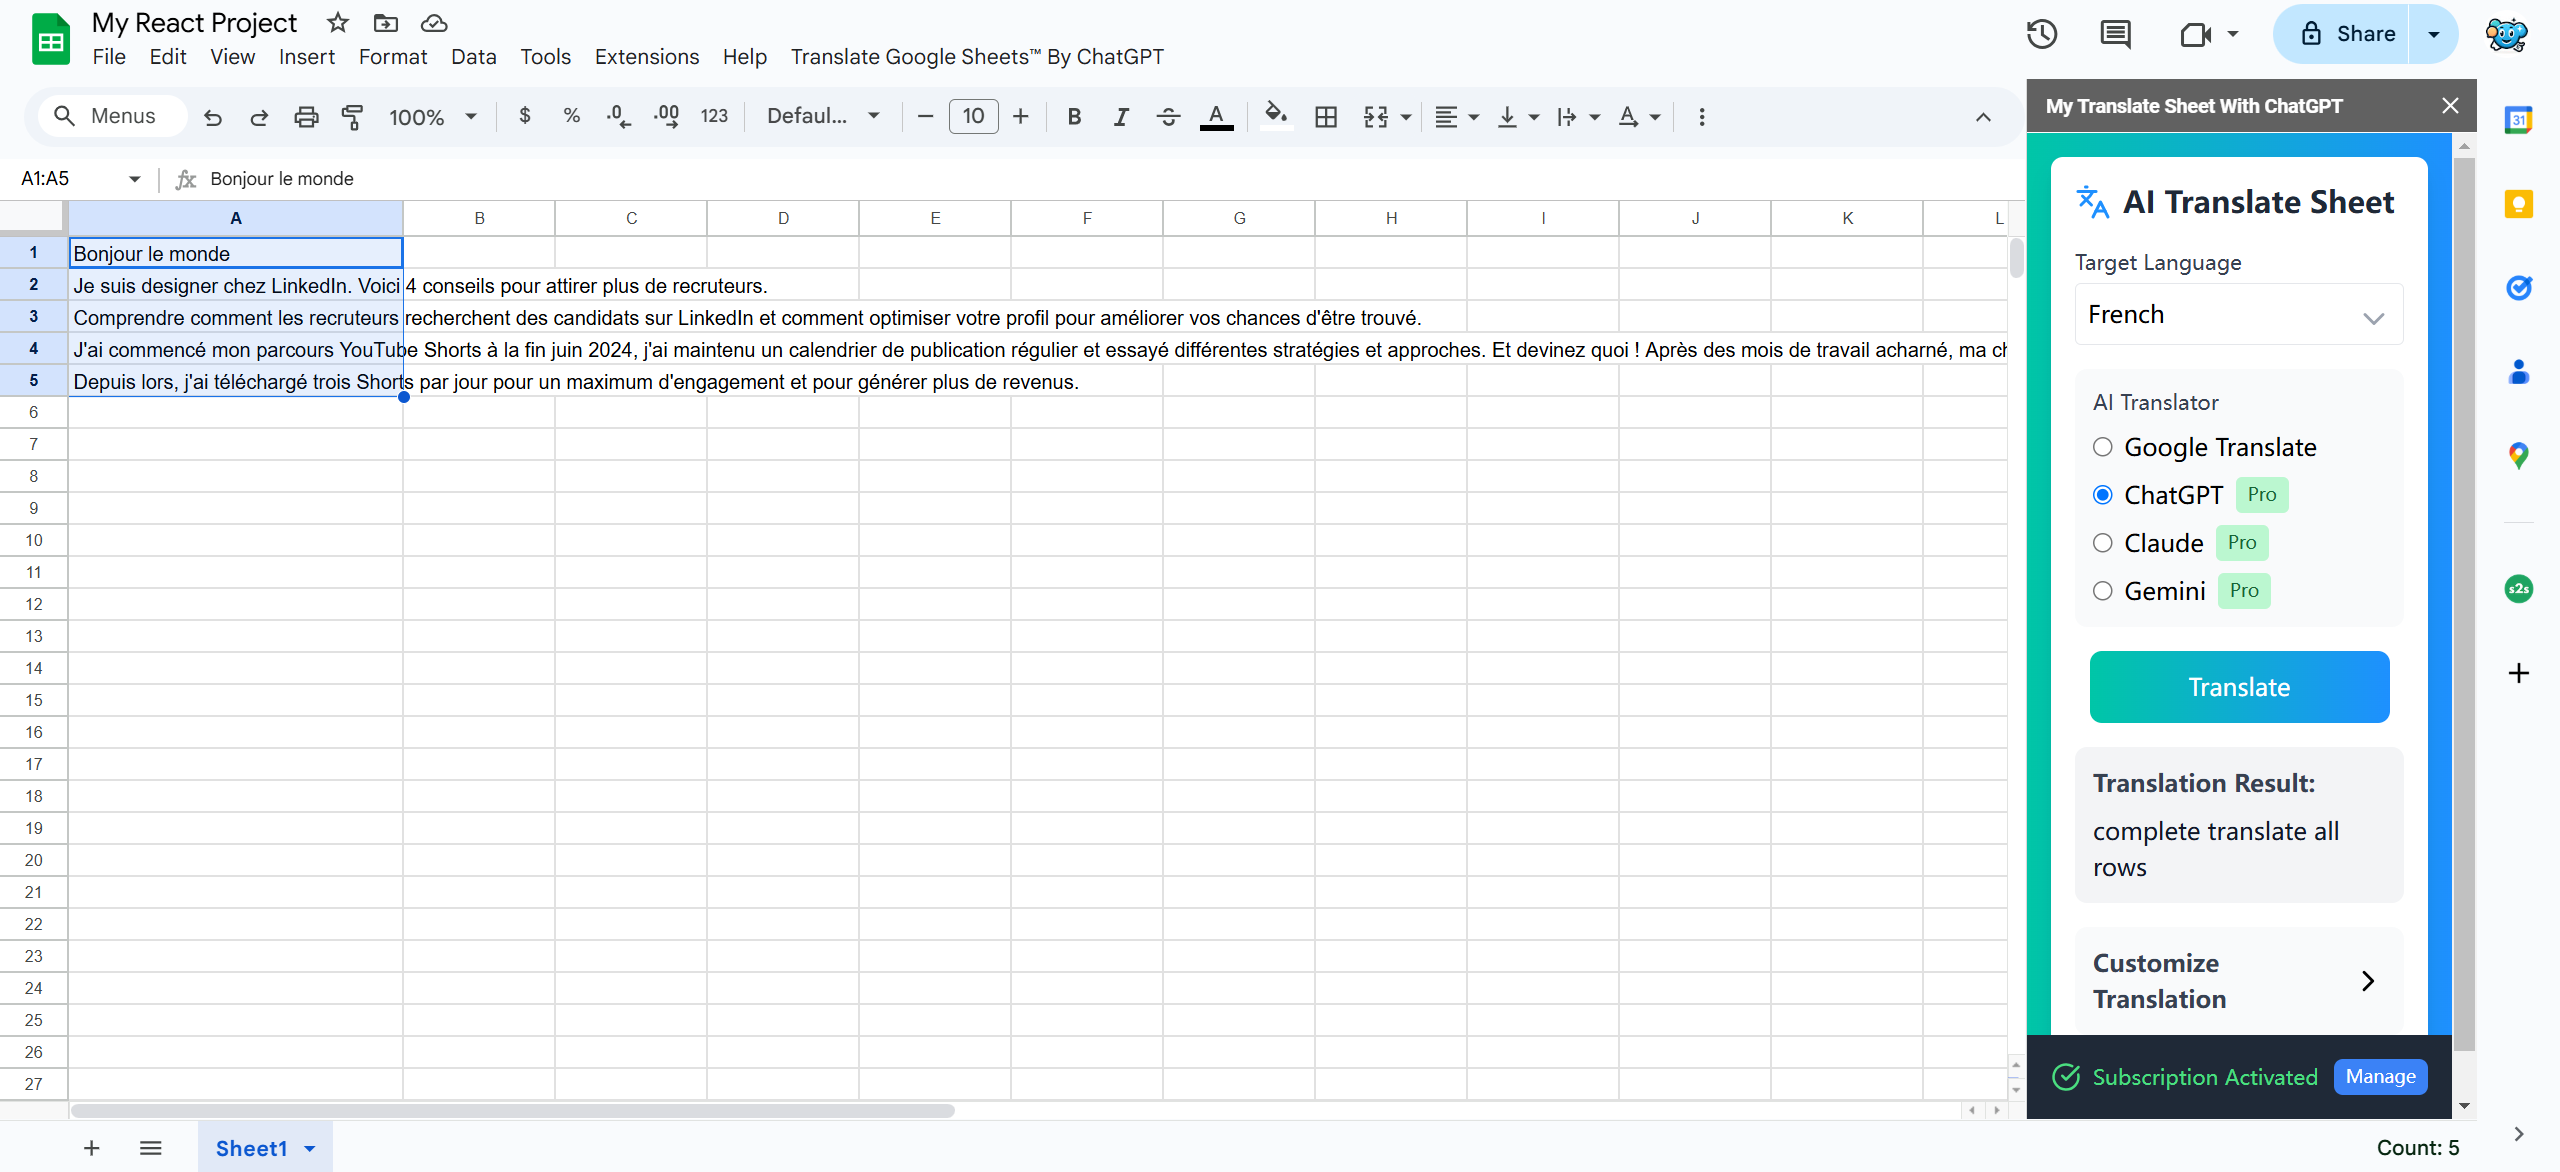Open the Target Language French dropdown
This screenshot has width=2560, height=1172.
coord(2238,315)
